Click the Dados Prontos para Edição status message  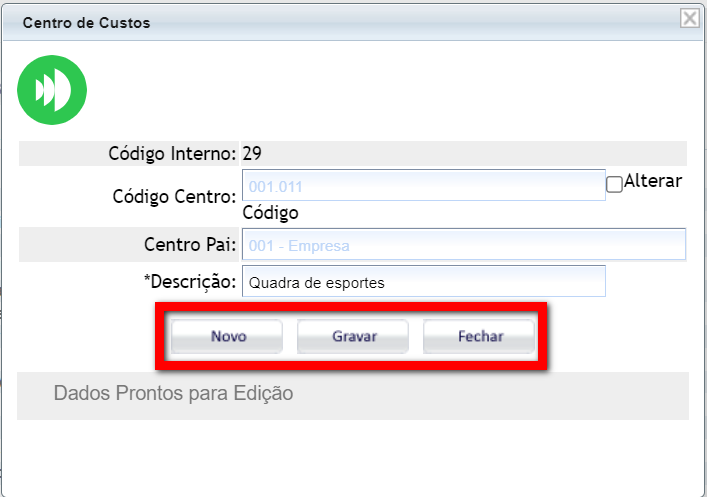[x=173, y=394]
